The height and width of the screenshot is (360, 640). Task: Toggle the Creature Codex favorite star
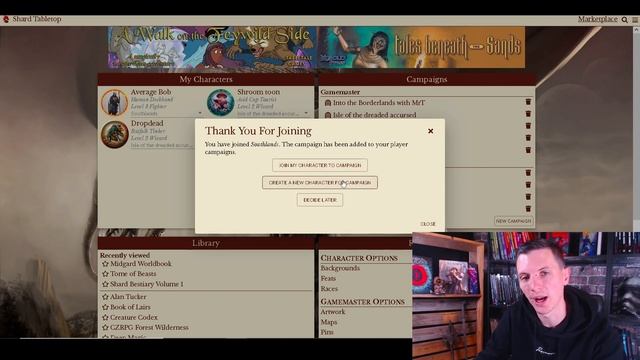(105, 317)
